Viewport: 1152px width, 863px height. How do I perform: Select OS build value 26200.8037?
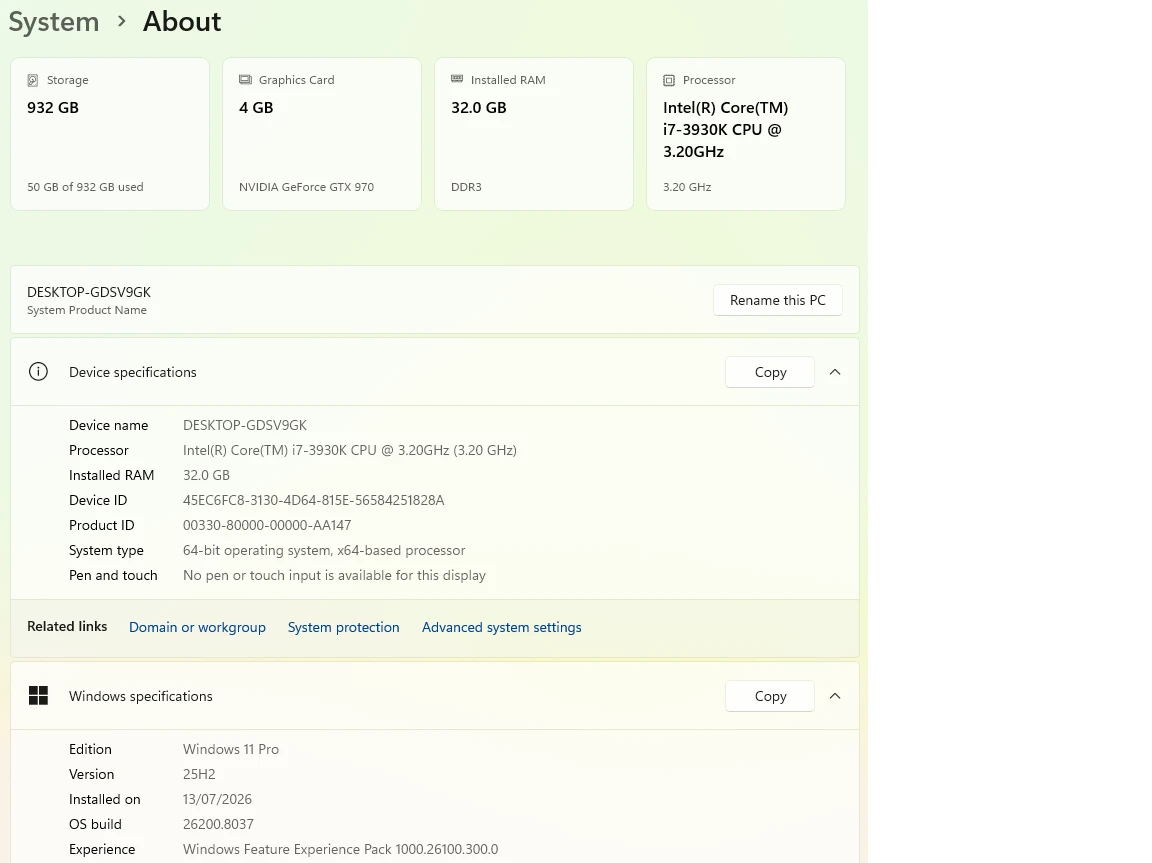218,824
